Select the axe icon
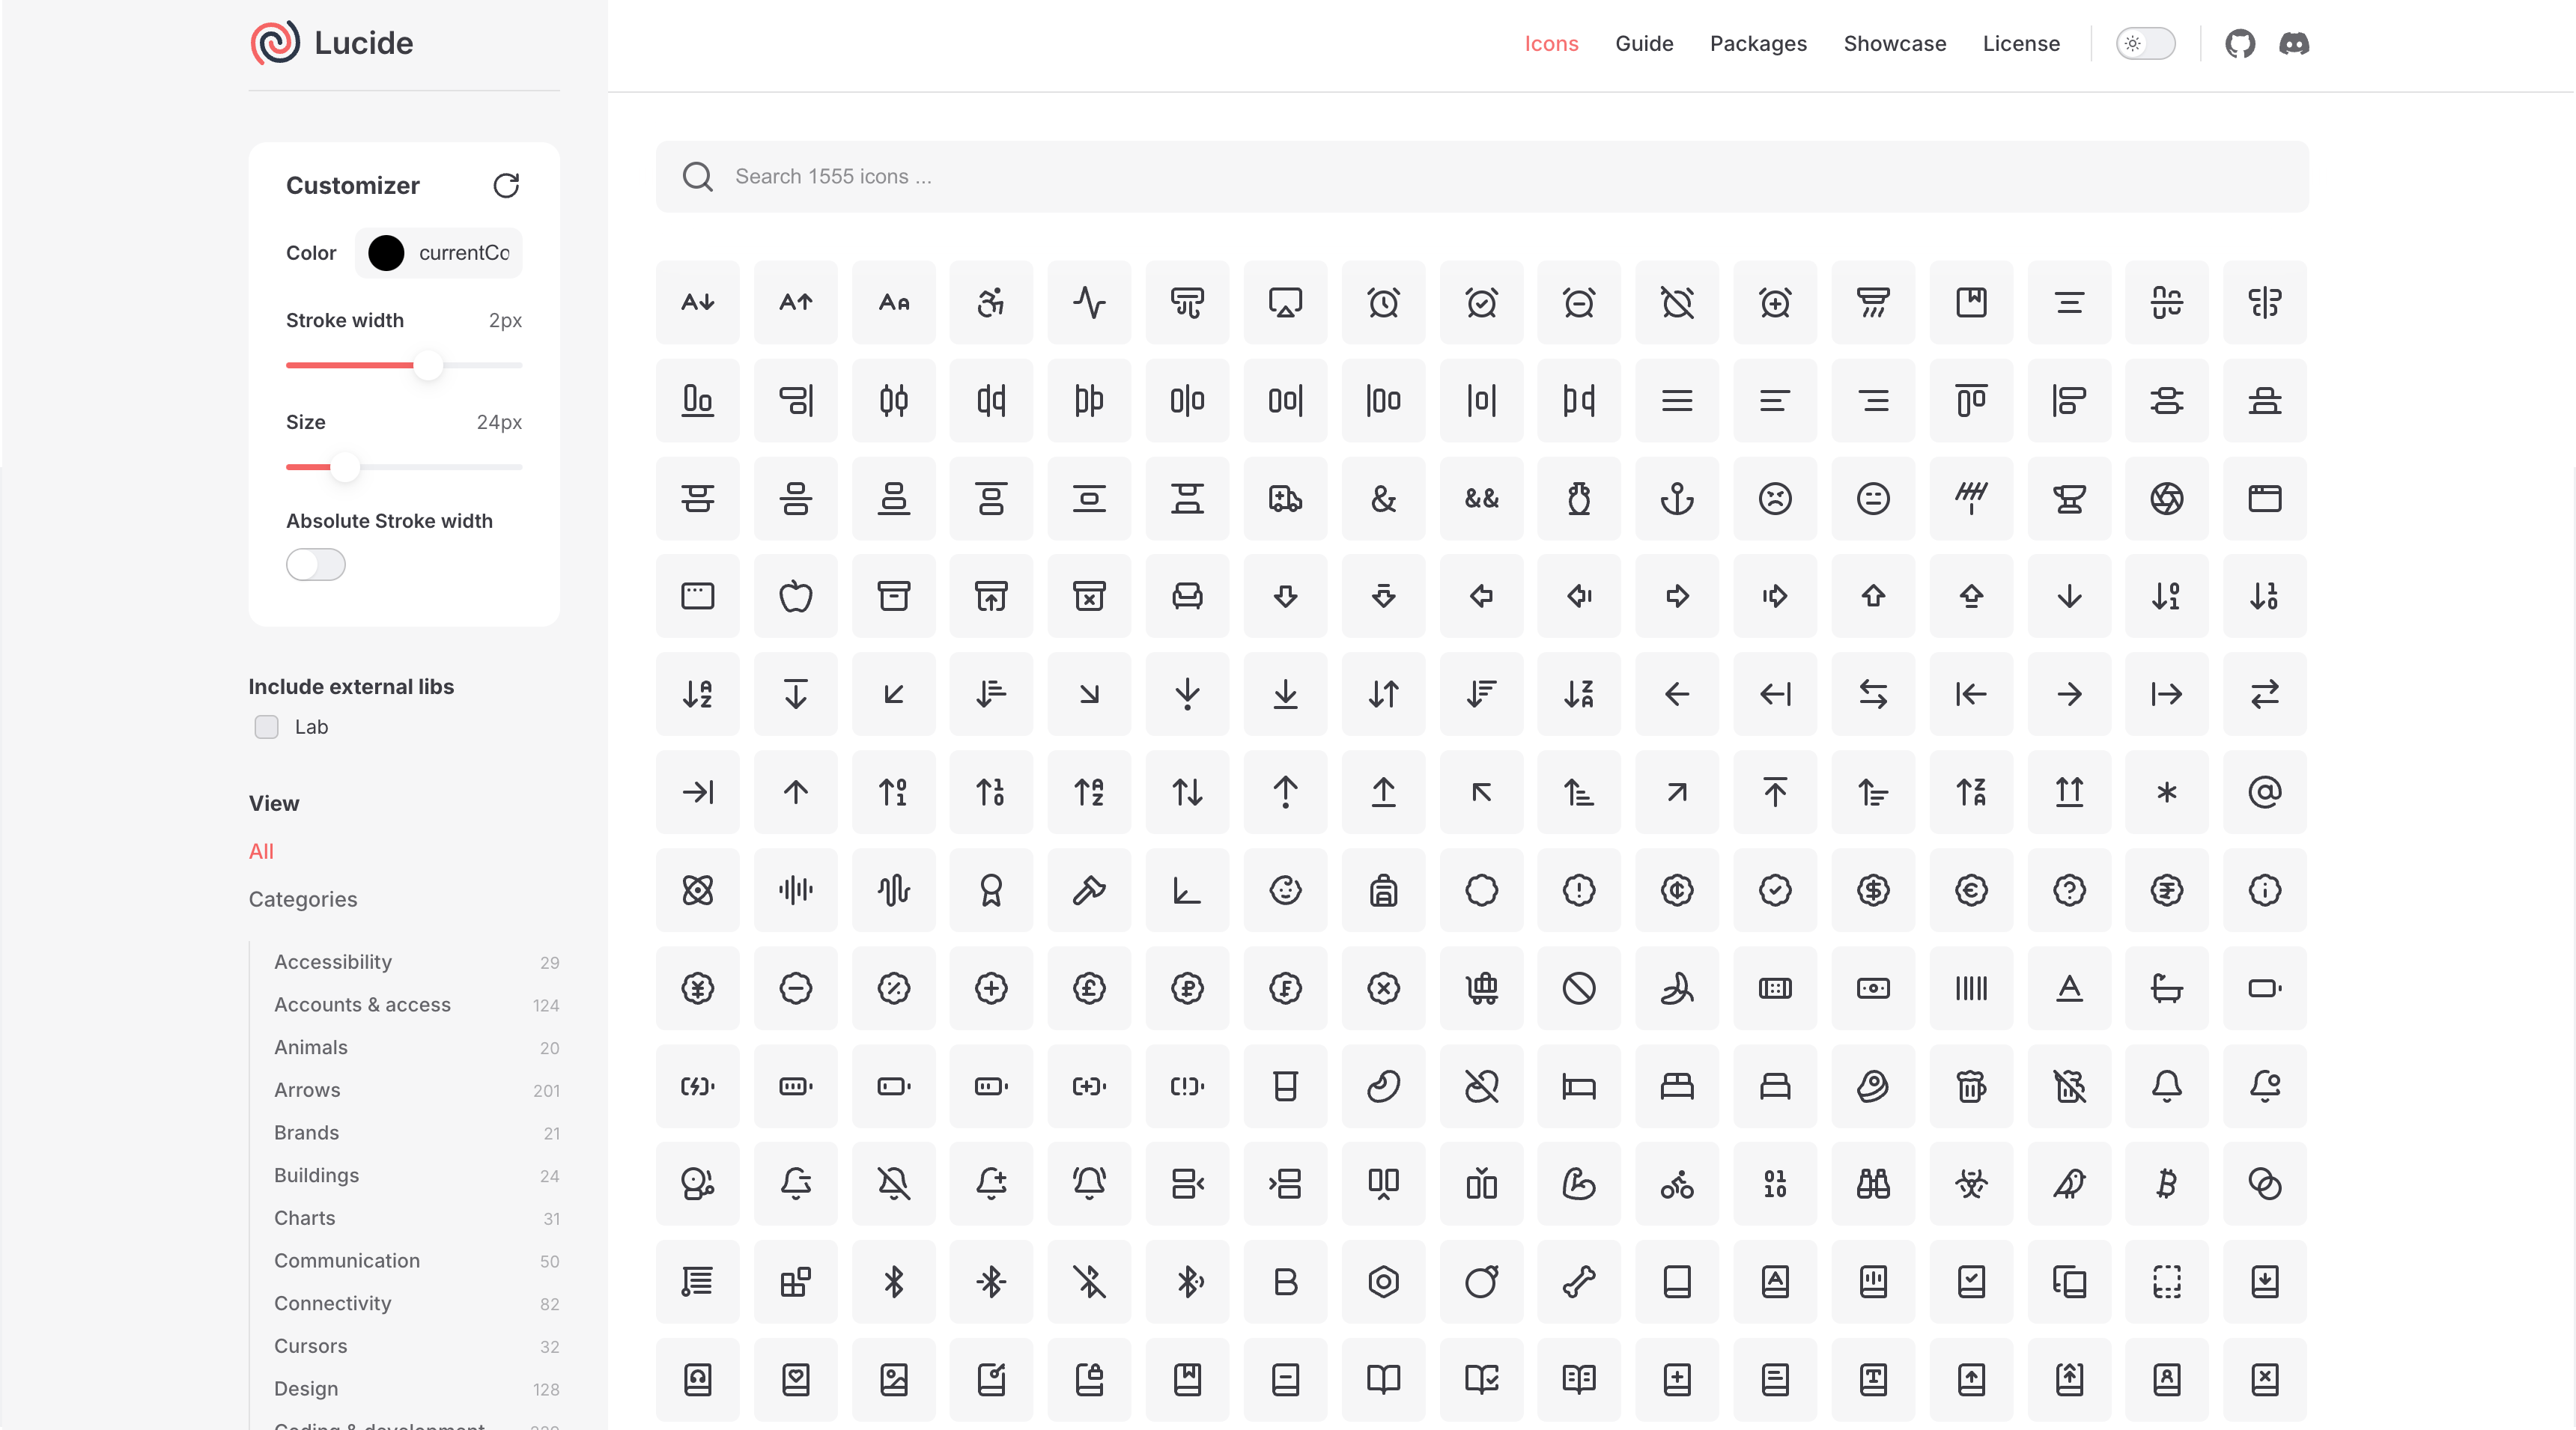Viewport: 2576px width, 1430px height. [1089, 890]
